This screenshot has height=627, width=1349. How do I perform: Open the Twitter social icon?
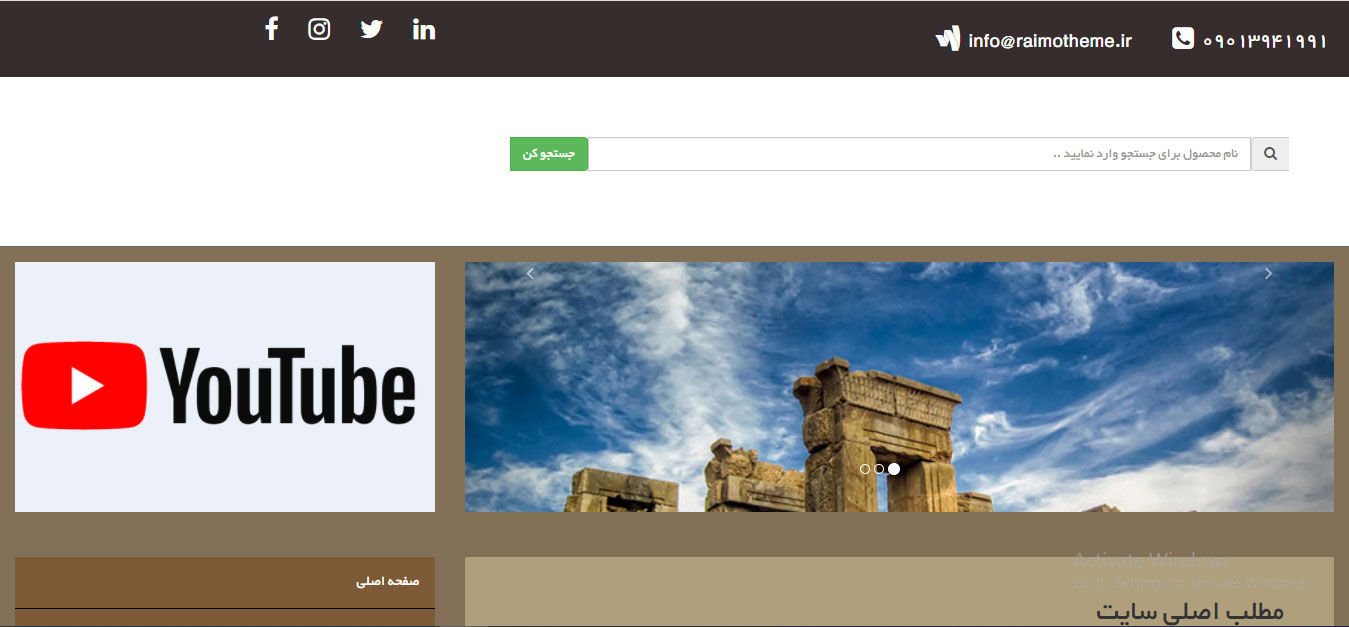(x=372, y=29)
